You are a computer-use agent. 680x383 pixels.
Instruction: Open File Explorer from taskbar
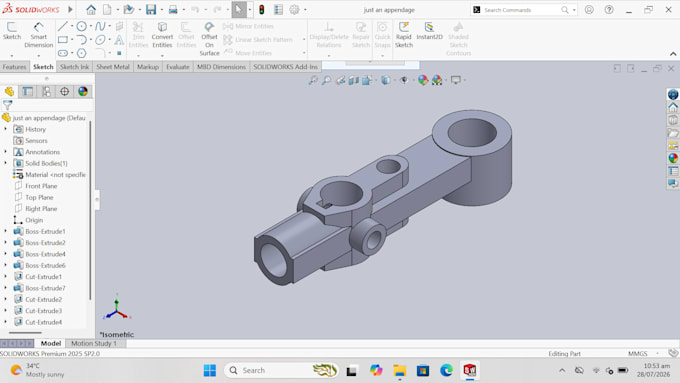399,370
